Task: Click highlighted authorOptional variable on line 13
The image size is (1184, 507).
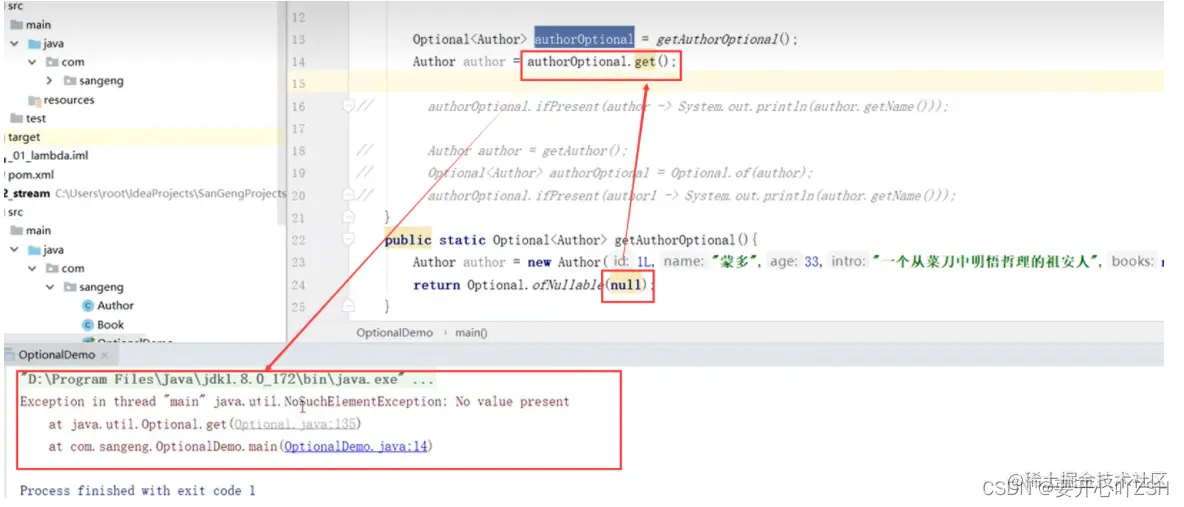Action: coord(584,39)
